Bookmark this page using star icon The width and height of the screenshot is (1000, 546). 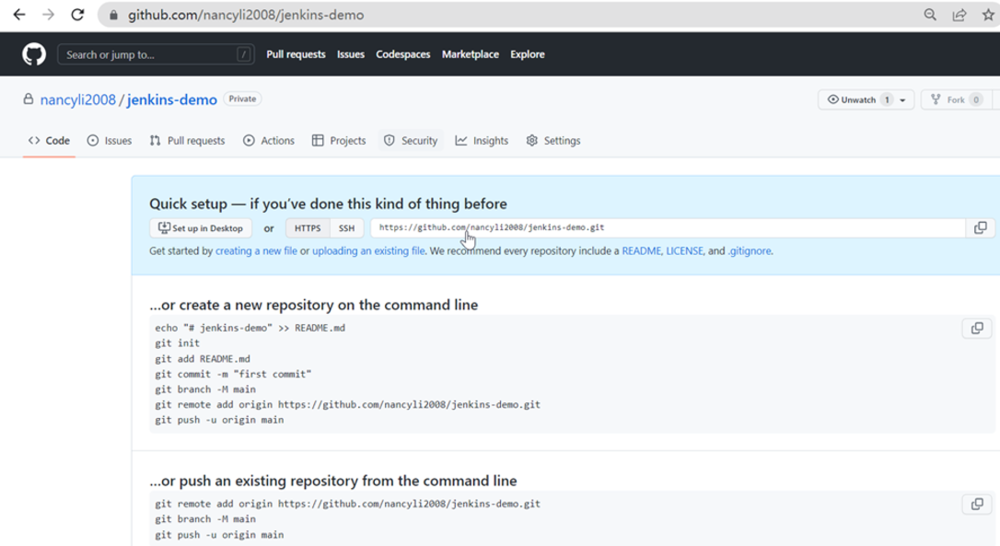(988, 15)
